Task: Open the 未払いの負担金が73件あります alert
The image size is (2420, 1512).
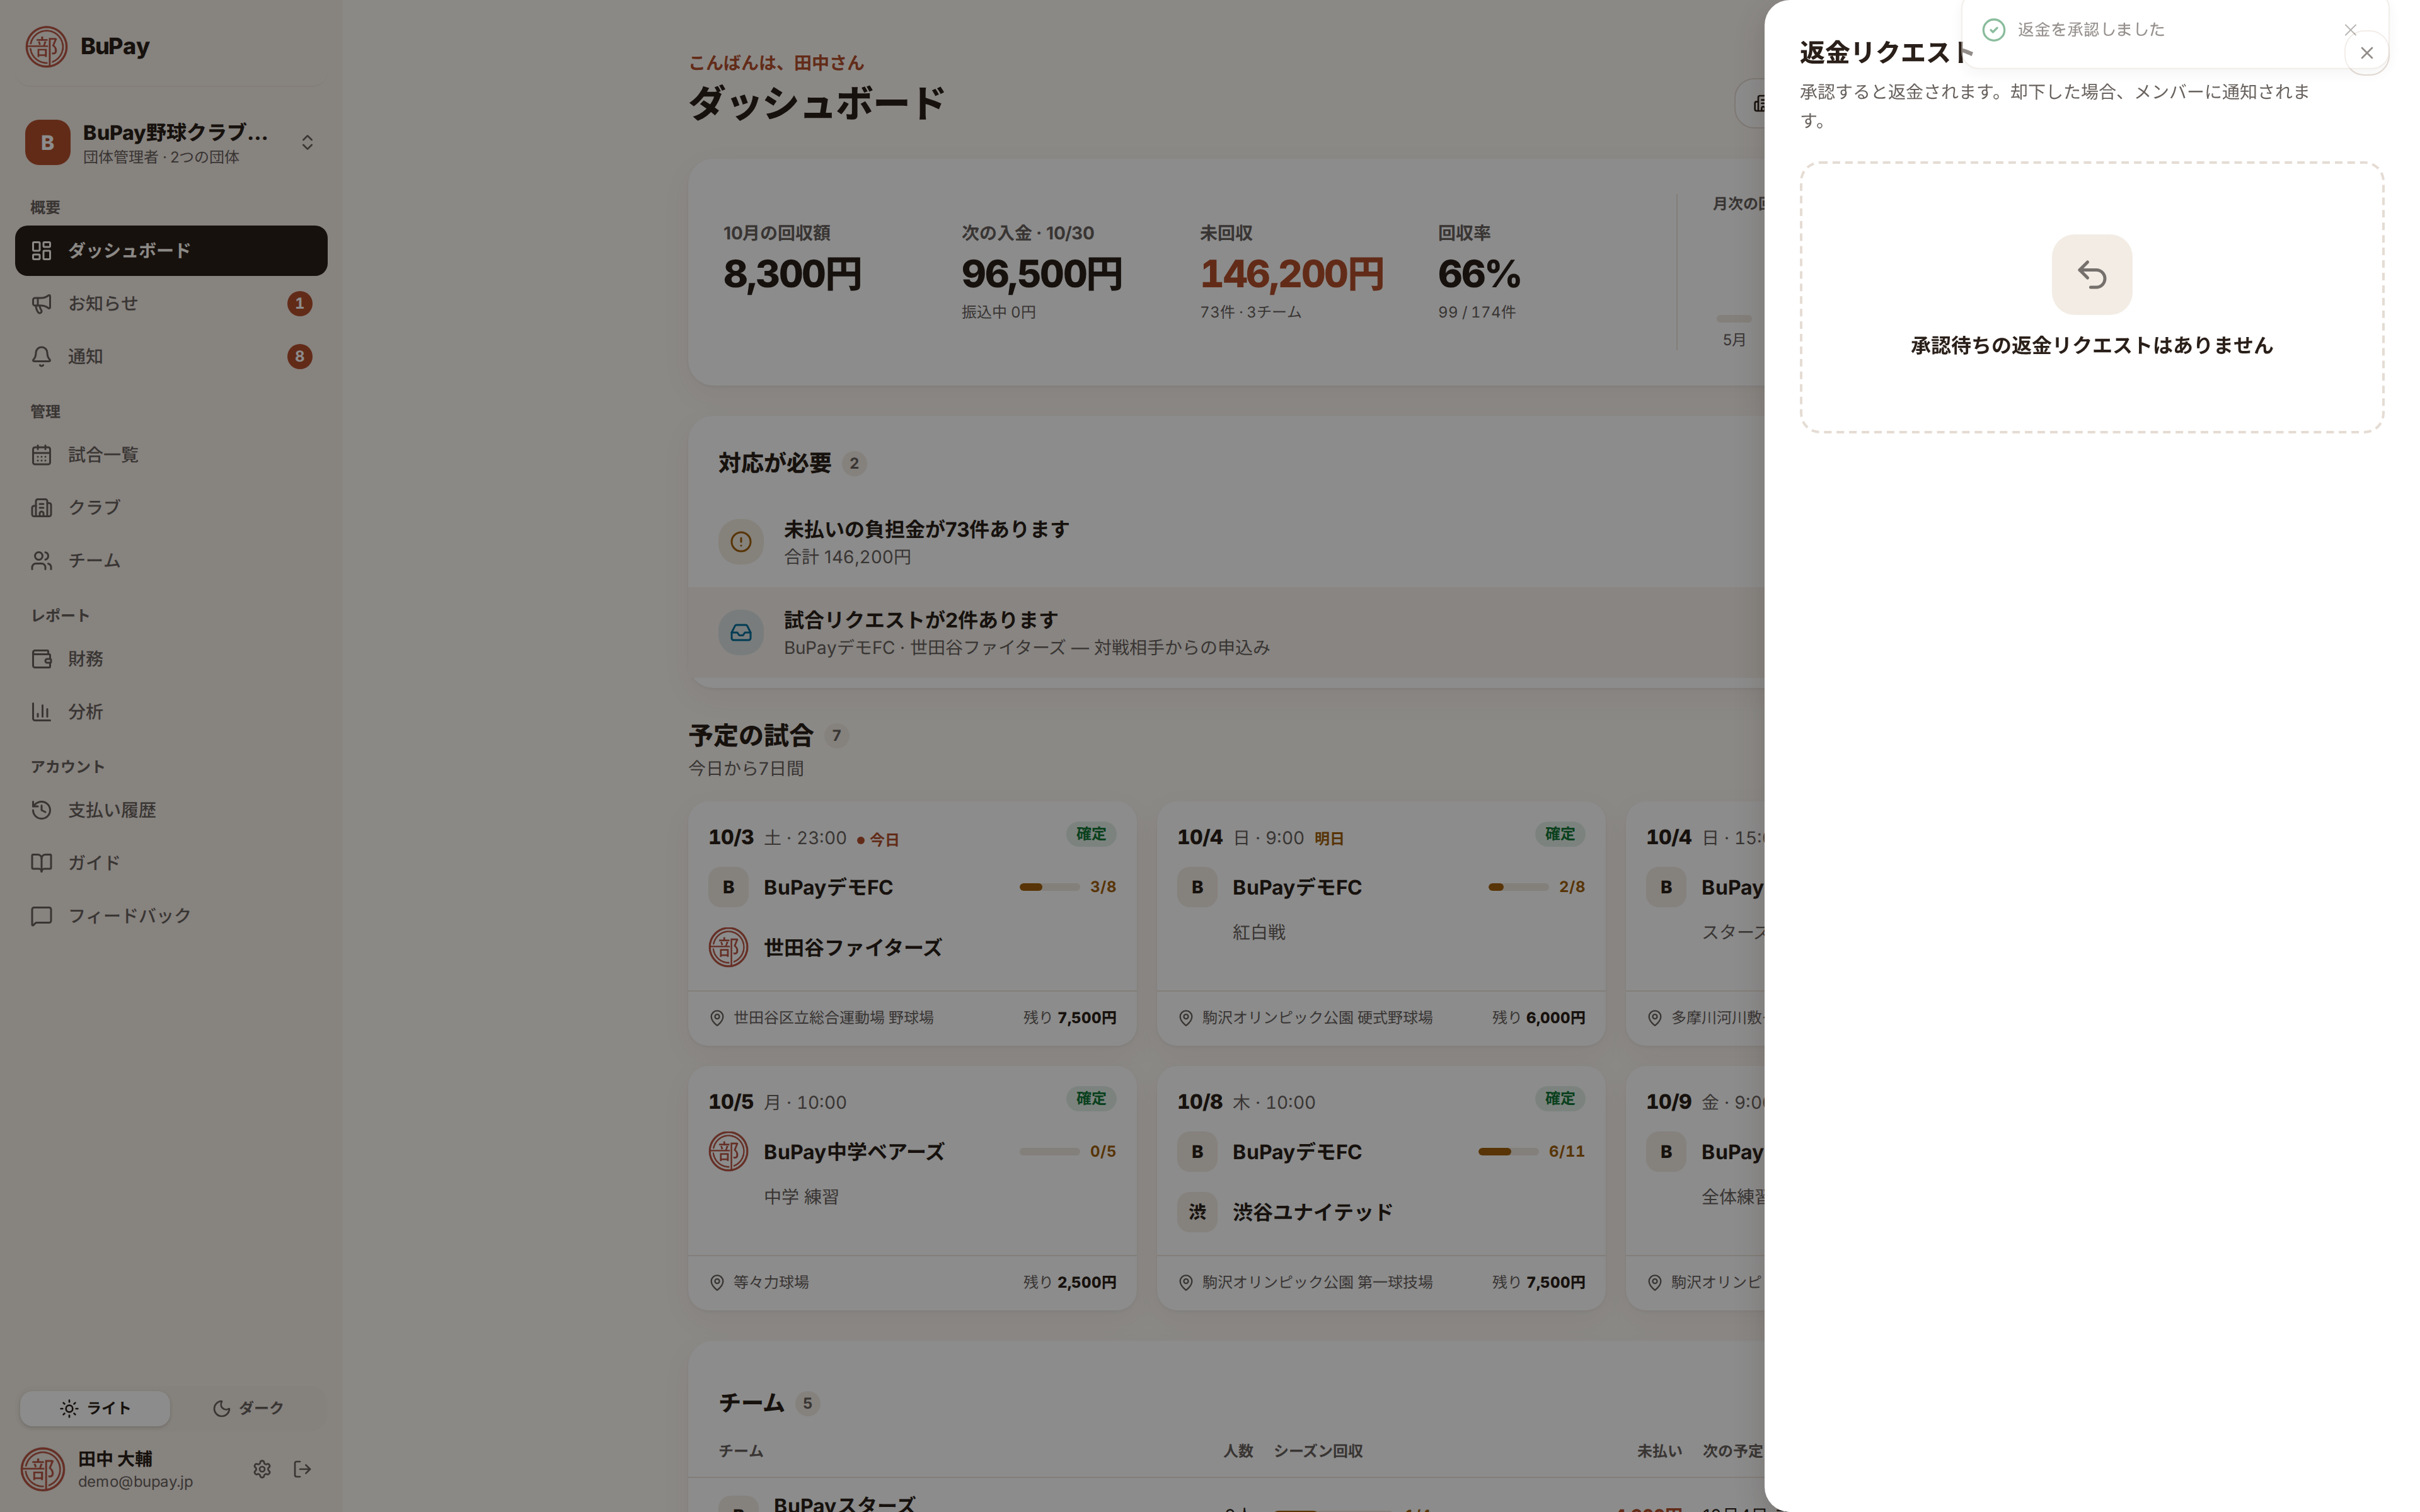Action: coord(1226,542)
